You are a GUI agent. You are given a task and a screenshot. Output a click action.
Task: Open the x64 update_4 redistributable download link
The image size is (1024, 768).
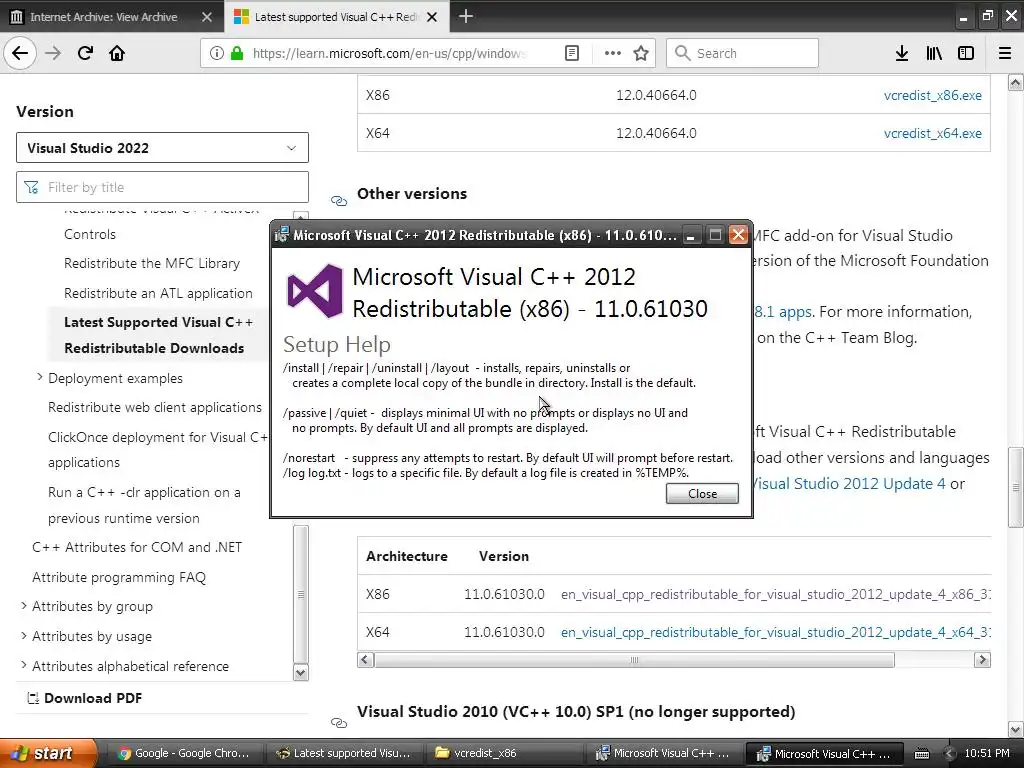point(776,632)
